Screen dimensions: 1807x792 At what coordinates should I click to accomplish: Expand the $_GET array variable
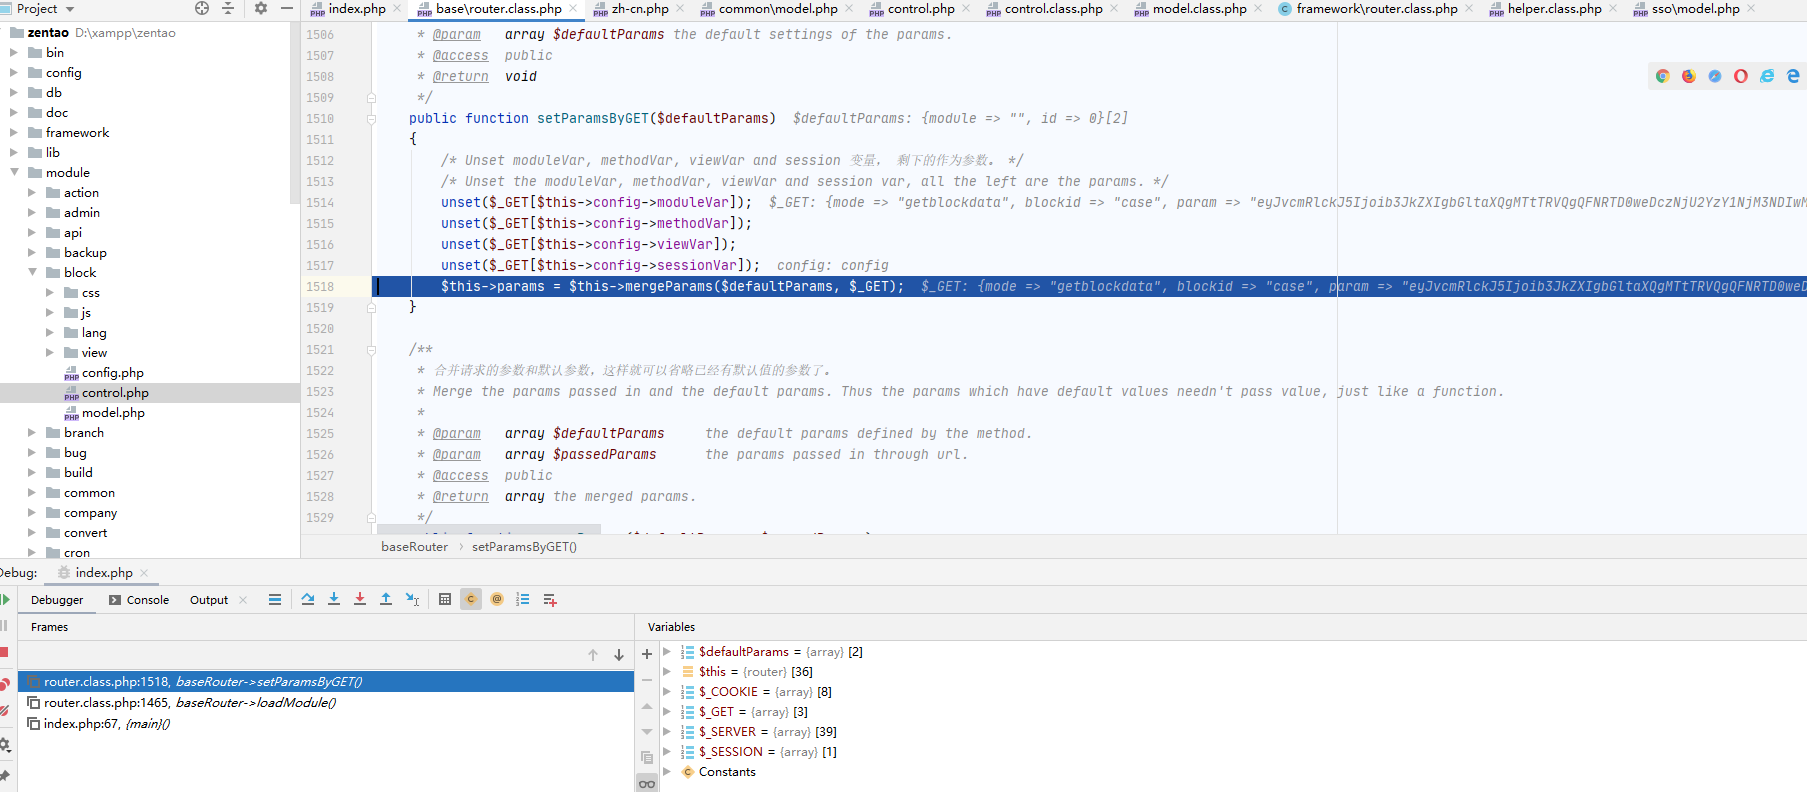click(667, 711)
